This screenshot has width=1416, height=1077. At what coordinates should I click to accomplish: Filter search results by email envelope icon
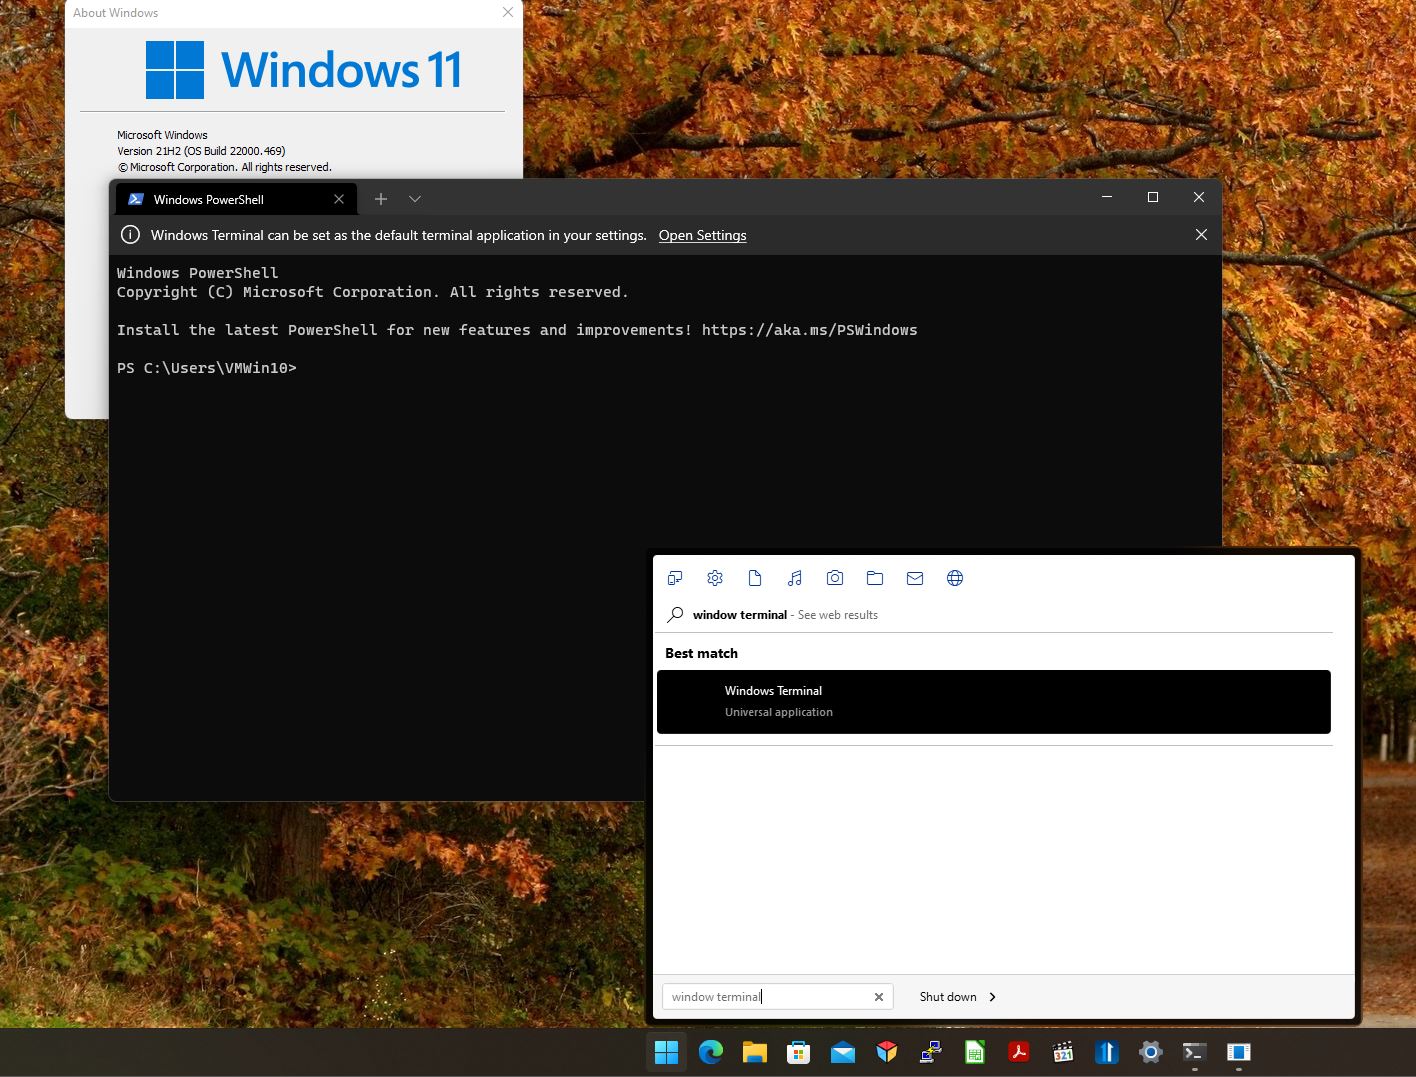click(915, 578)
